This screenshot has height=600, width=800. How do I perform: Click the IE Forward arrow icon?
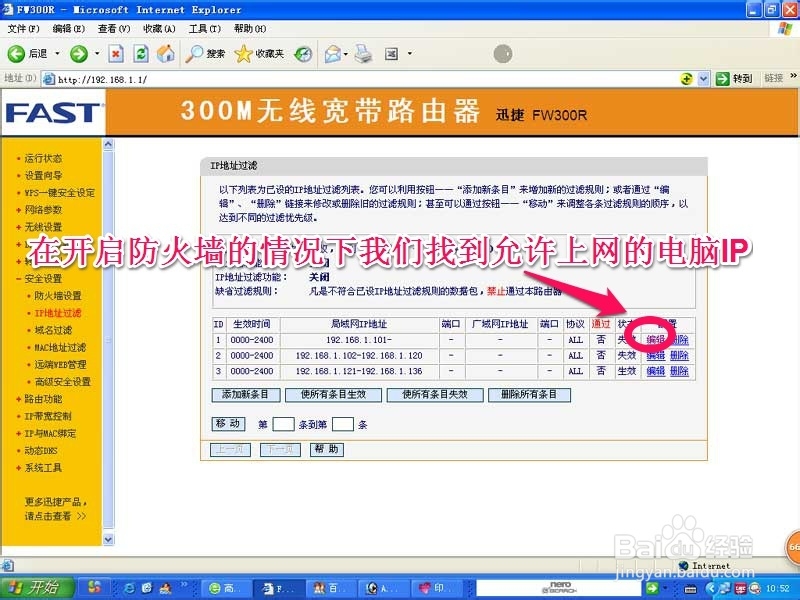coord(79,54)
